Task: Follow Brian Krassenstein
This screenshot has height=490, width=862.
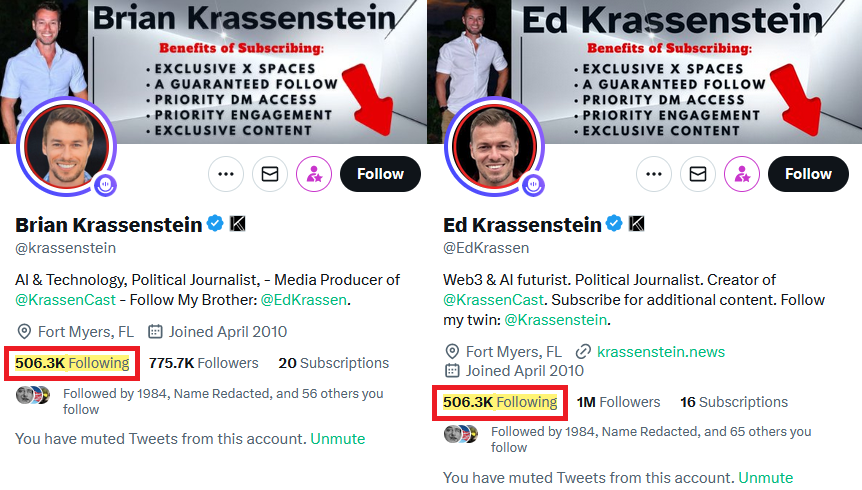Action: click(x=380, y=174)
